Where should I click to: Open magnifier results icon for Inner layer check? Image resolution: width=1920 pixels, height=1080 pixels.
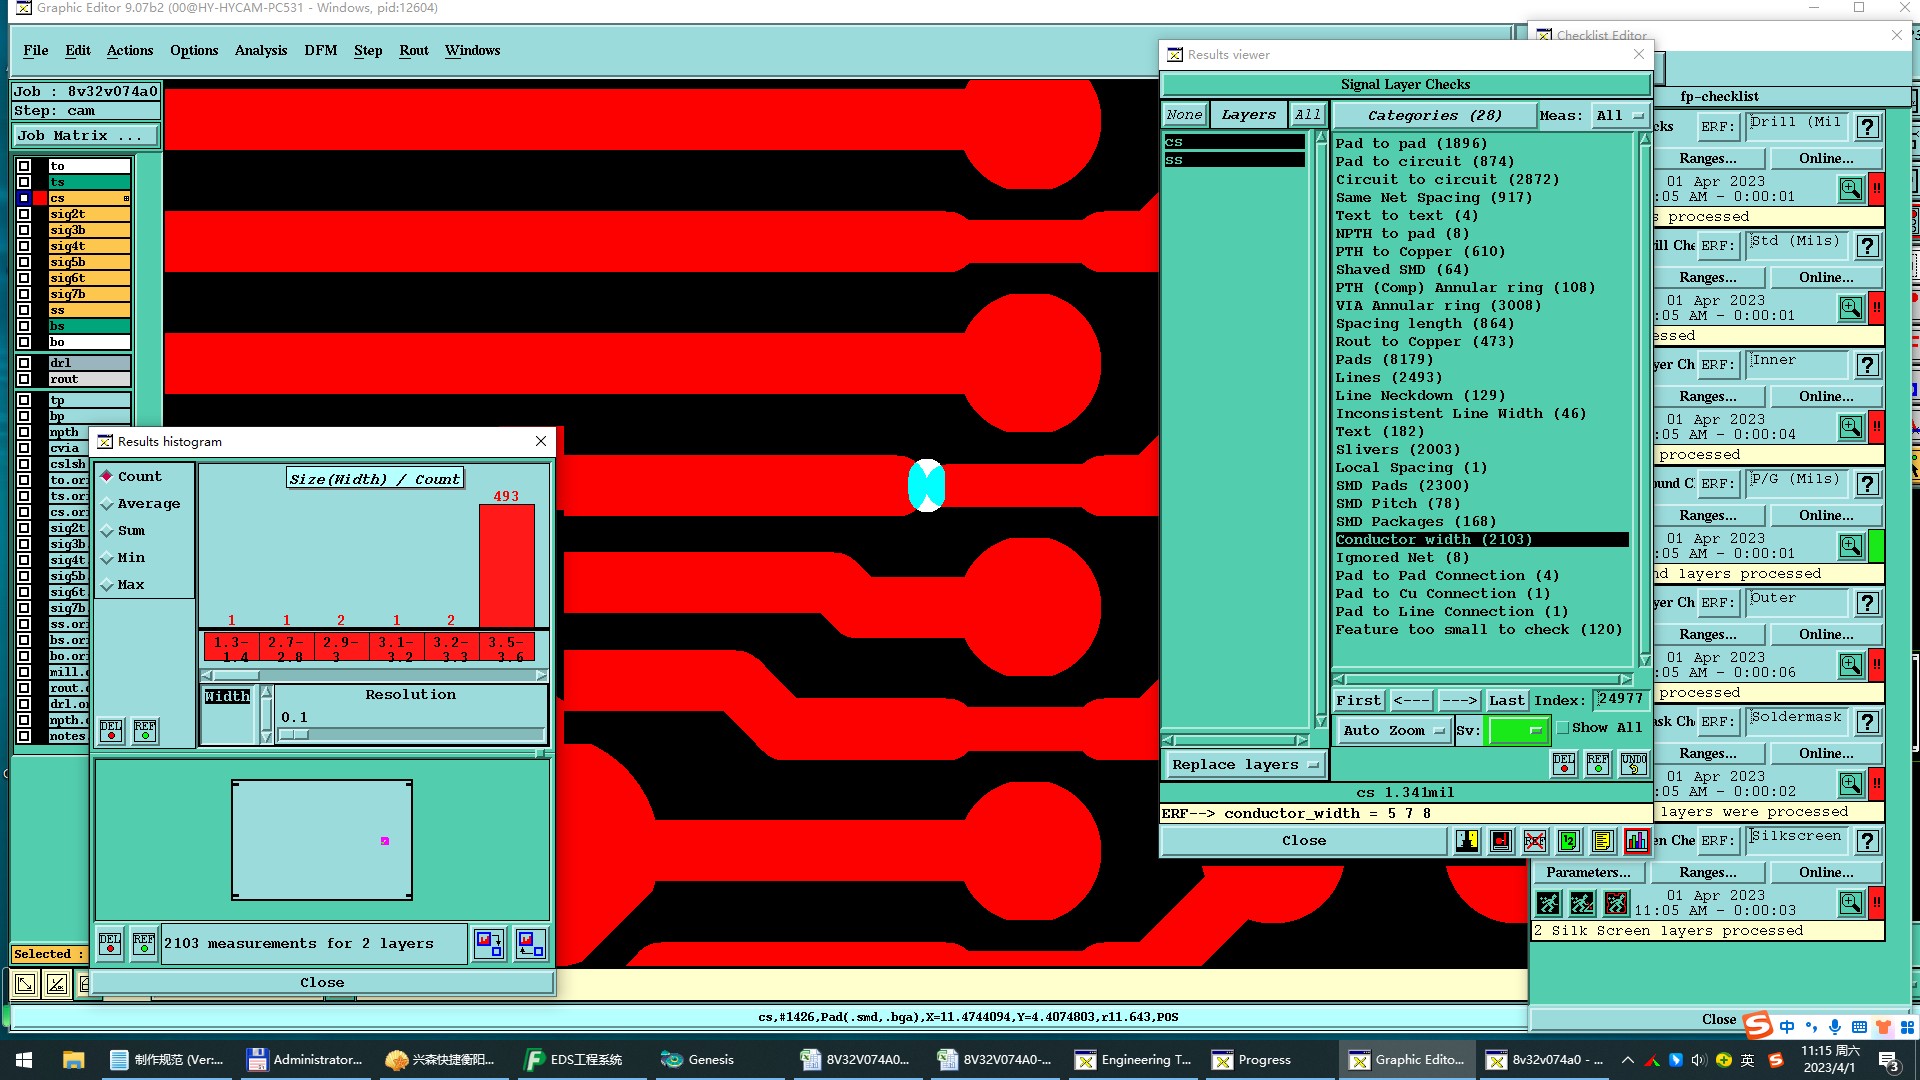1851,426
